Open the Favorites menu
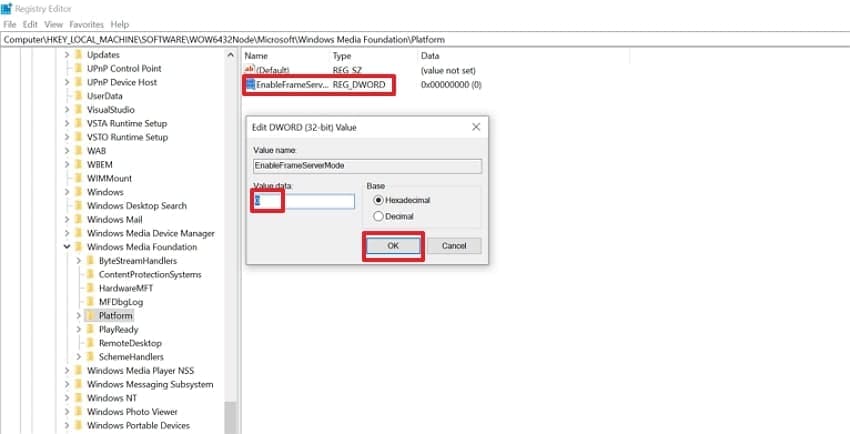The height and width of the screenshot is (434, 850). pyautogui.click(x=86, y=24)
